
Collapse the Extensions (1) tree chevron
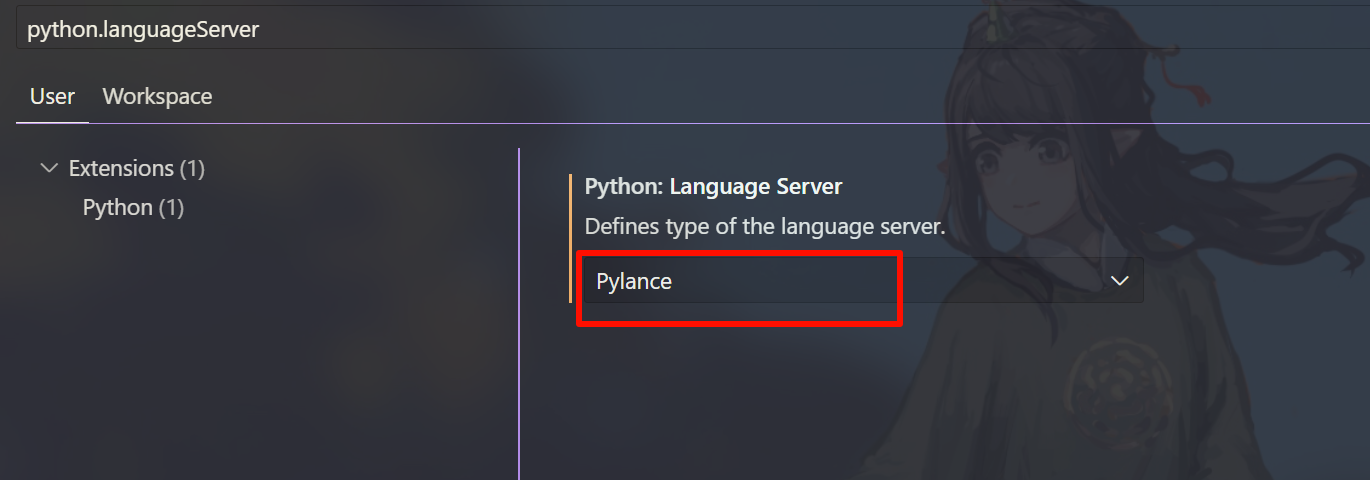point(48,168)
